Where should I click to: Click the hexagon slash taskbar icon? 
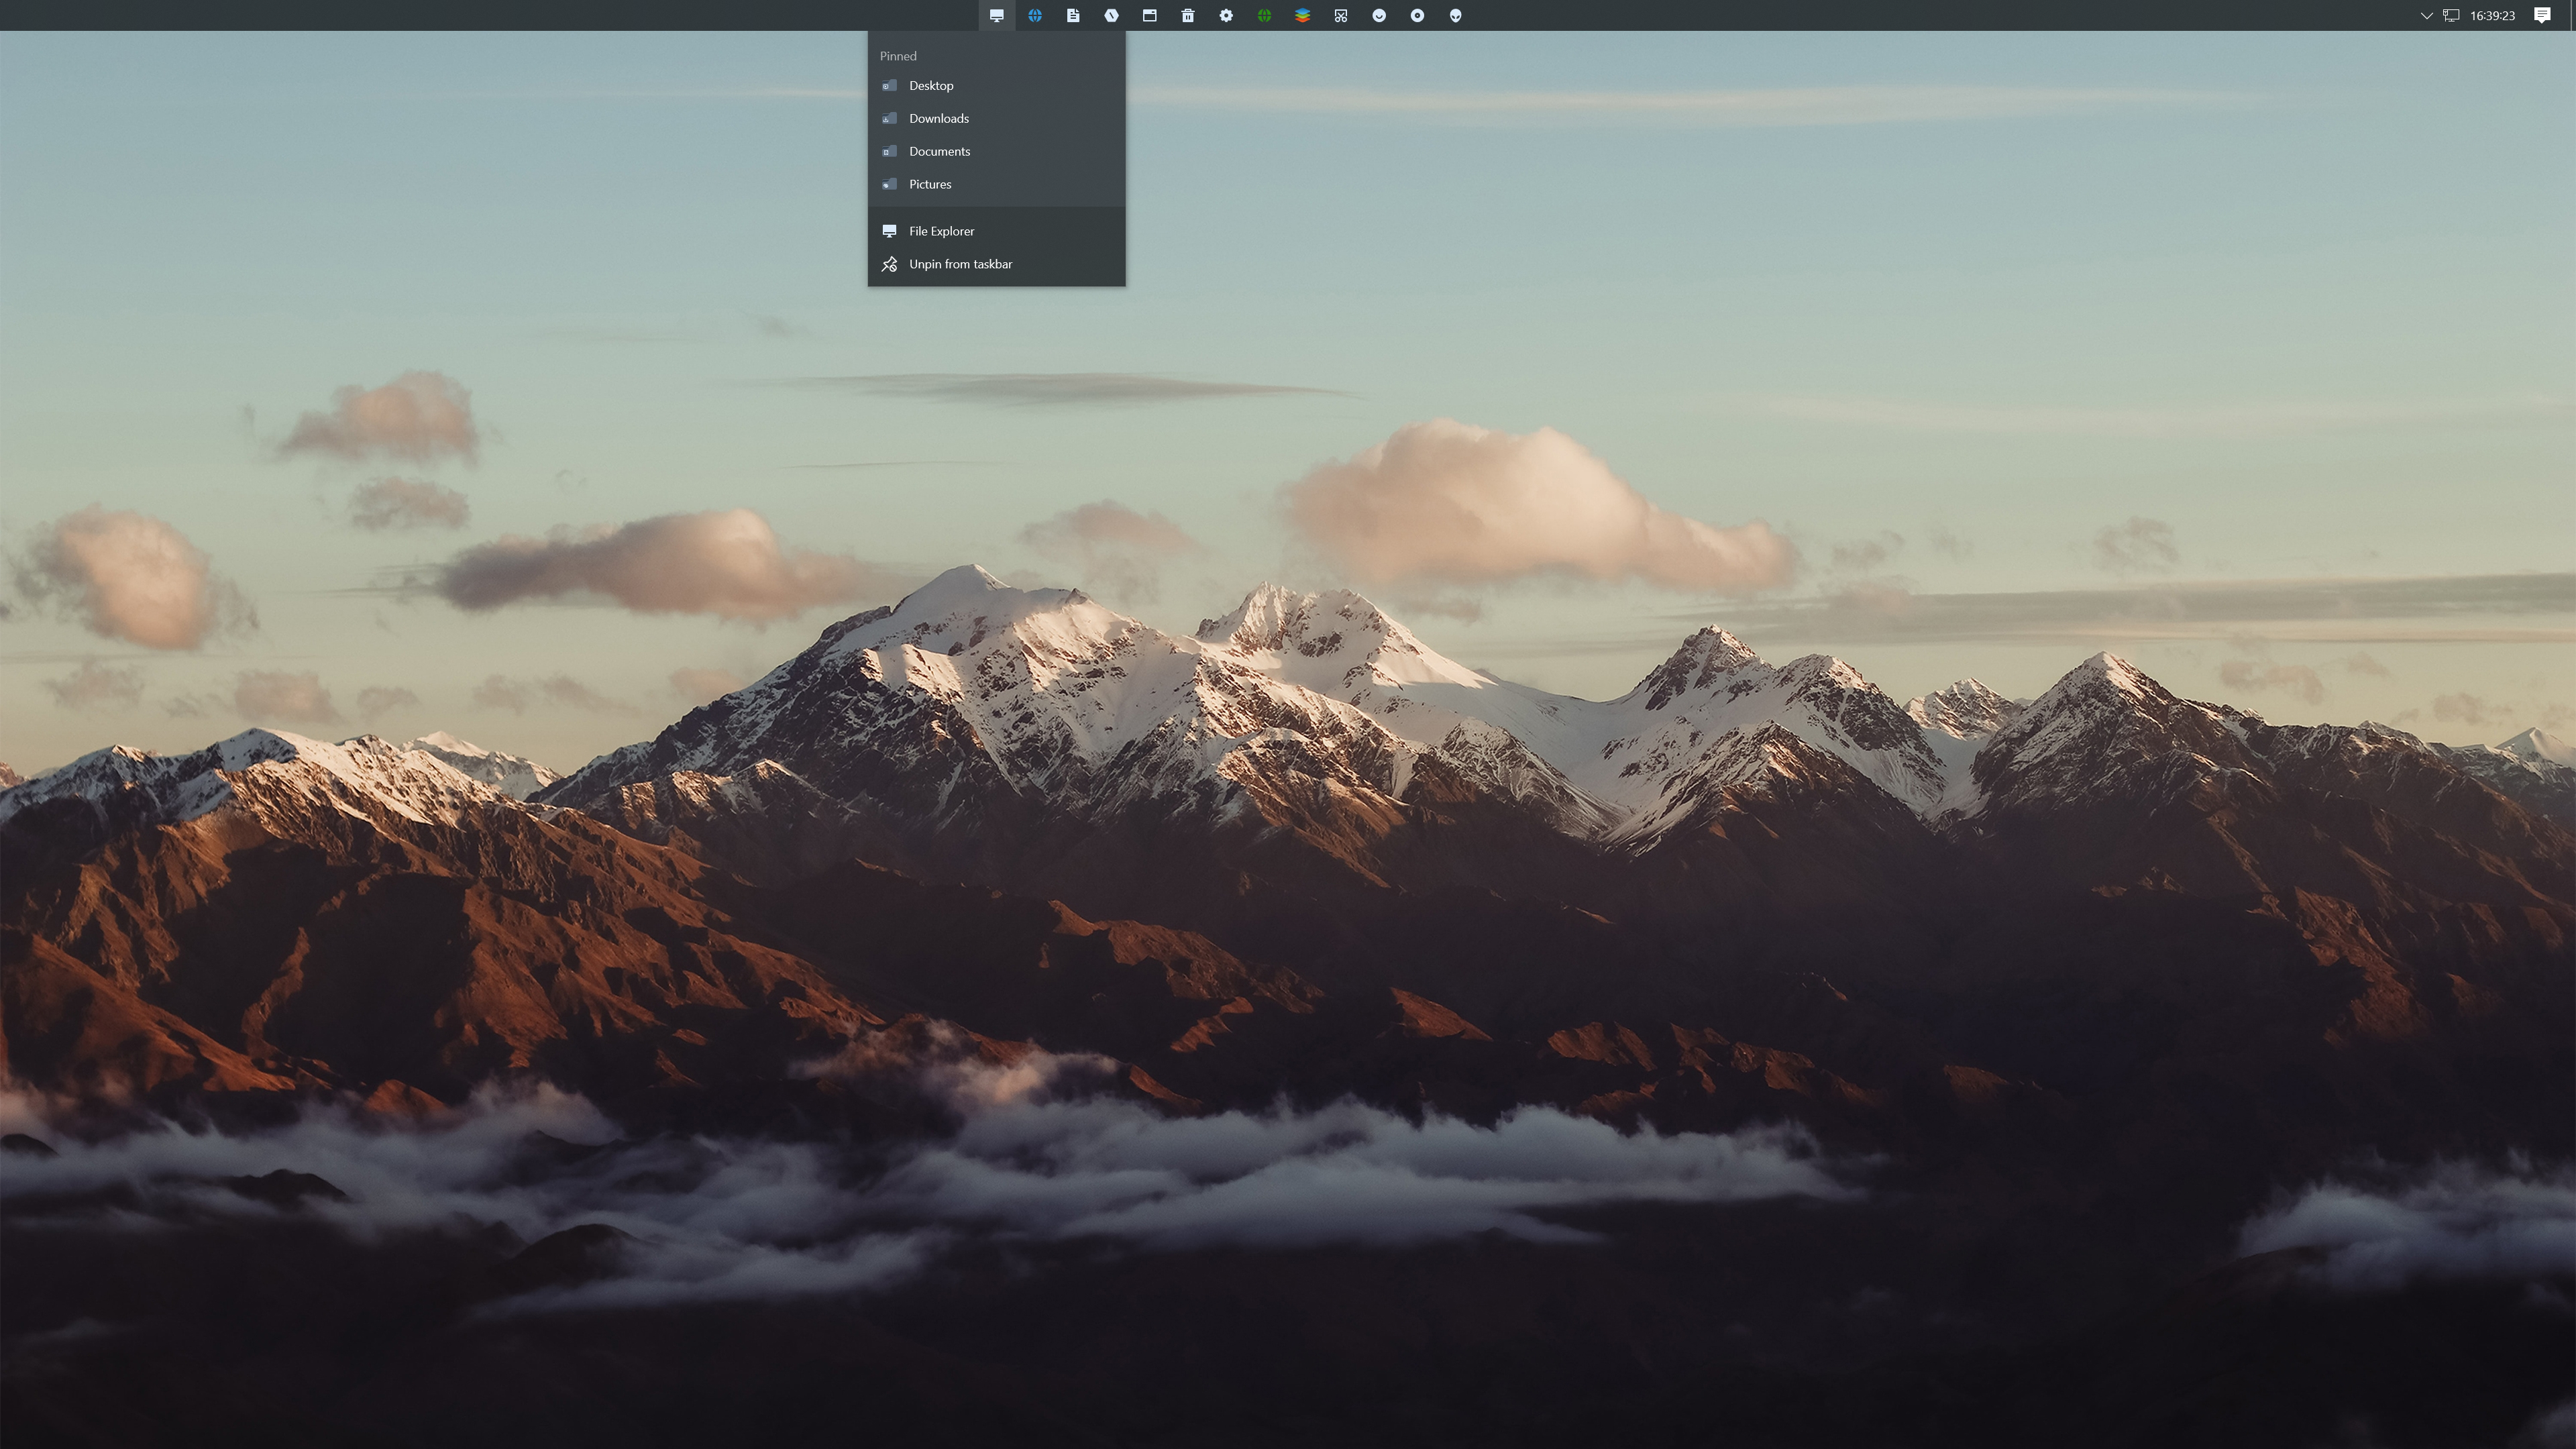(x=1111, y=15)
